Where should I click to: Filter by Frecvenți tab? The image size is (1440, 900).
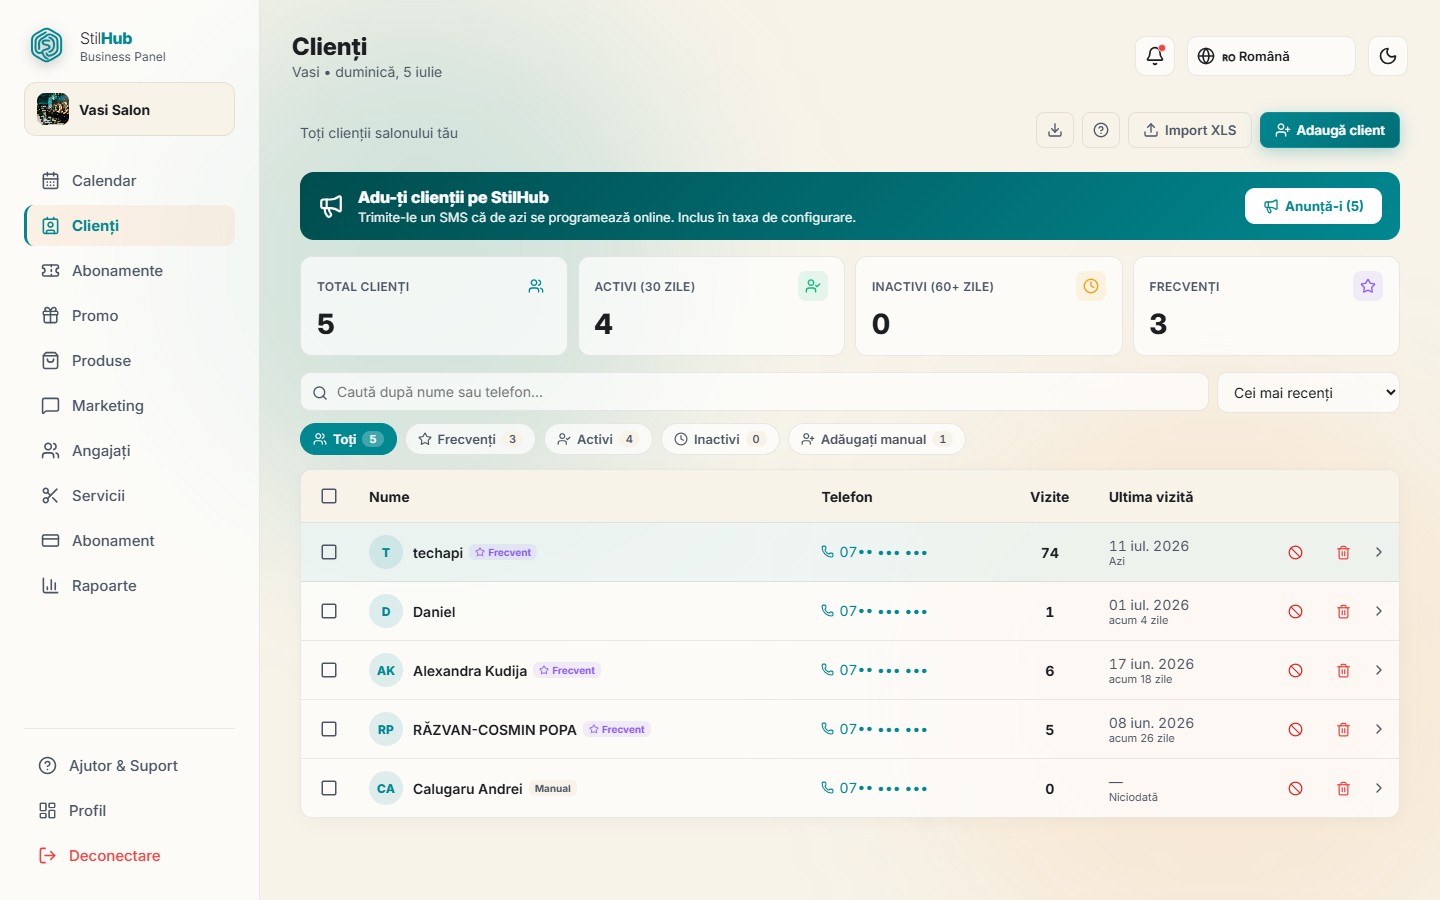click(470, 439)
